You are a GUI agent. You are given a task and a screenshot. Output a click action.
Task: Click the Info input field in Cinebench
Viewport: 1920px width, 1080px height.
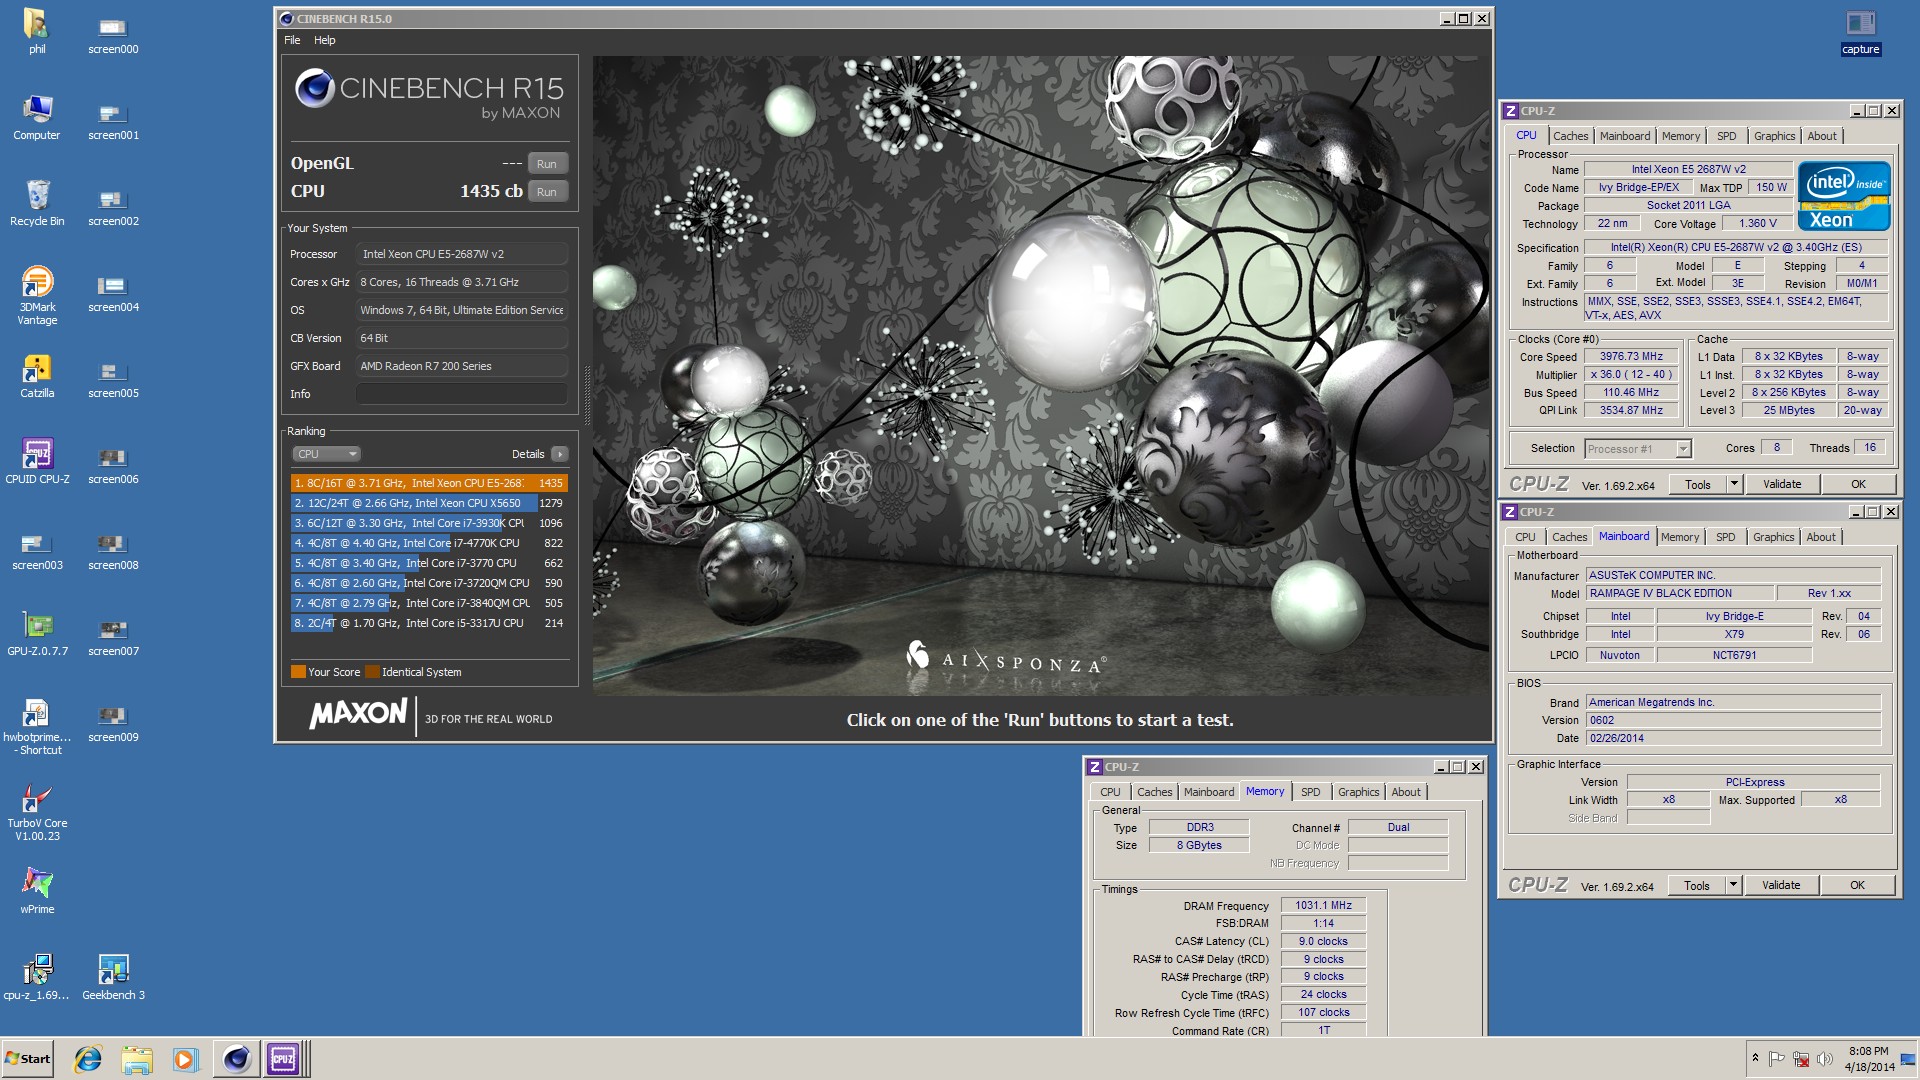pos(461,394)
